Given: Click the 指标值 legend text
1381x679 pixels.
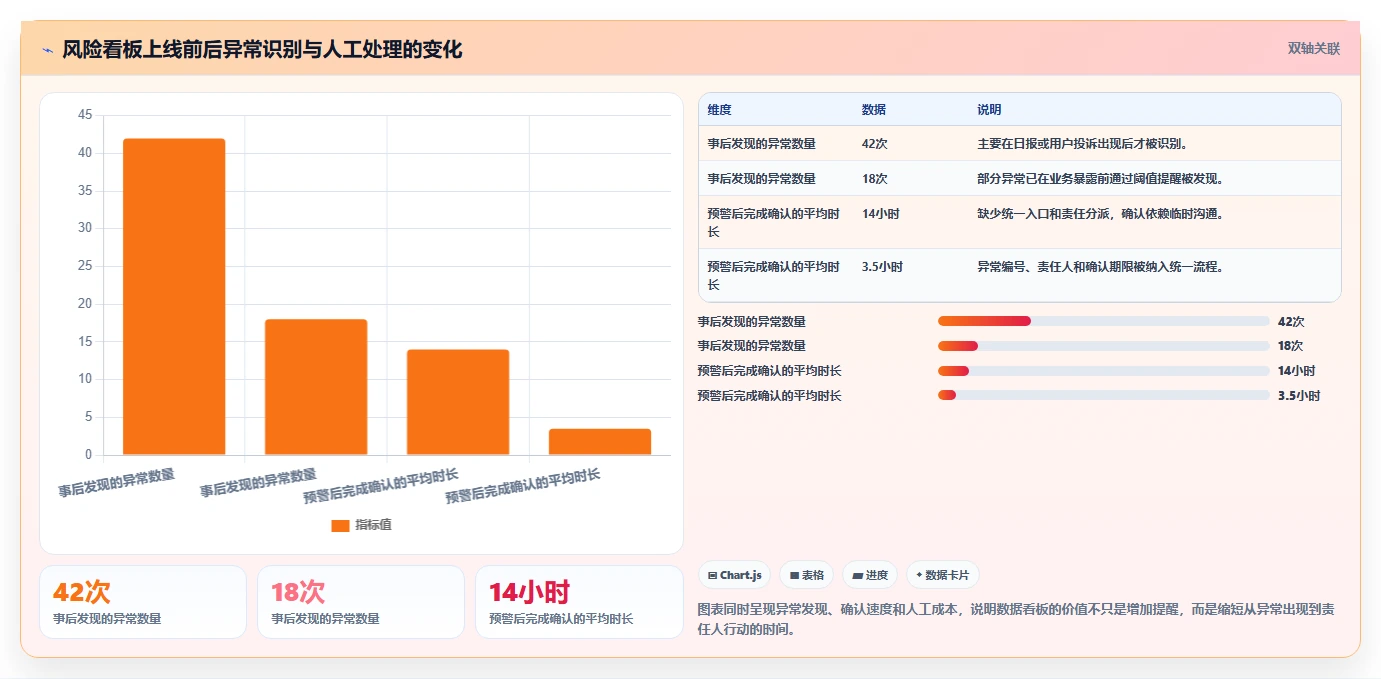Looking at the screenshot, I should (x=373, y=525).
